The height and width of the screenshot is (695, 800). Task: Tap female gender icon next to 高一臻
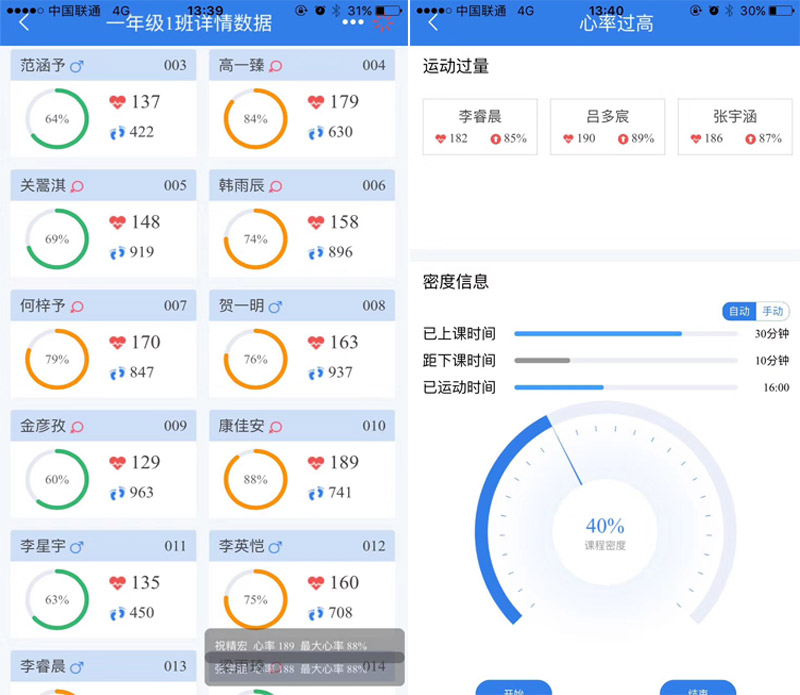[276, 66]
